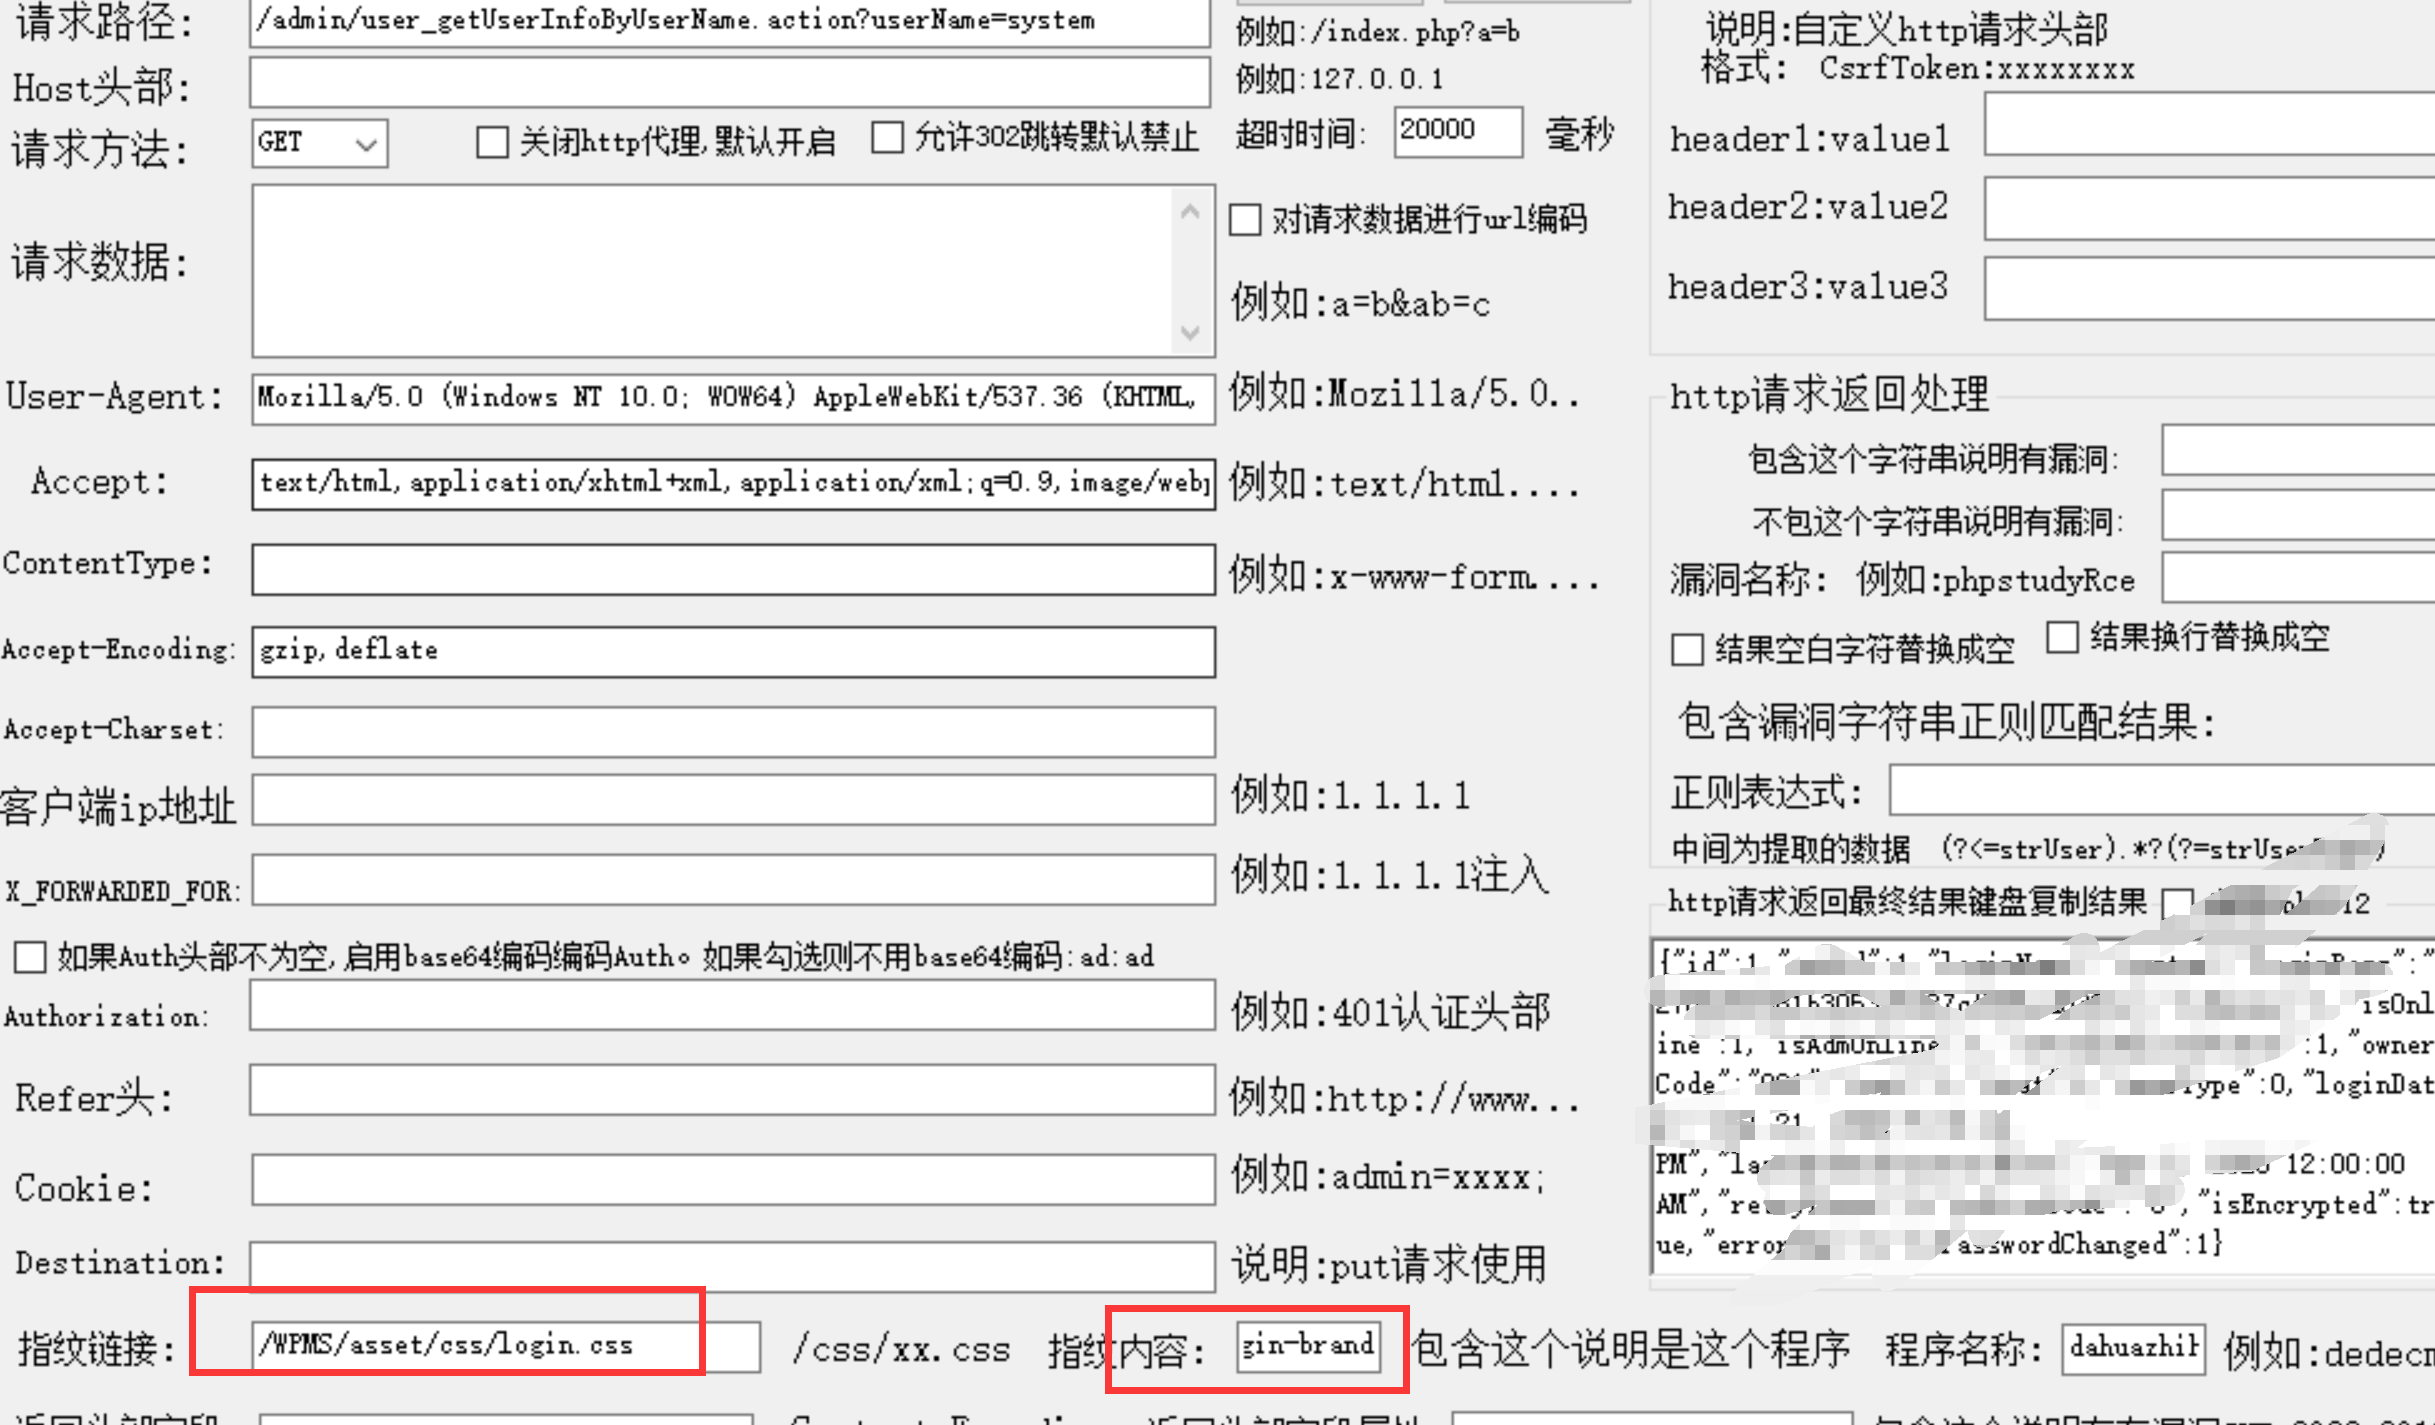
Task: Click the 例如:401认证头部 hint text
Action: pos(1391,1012)
